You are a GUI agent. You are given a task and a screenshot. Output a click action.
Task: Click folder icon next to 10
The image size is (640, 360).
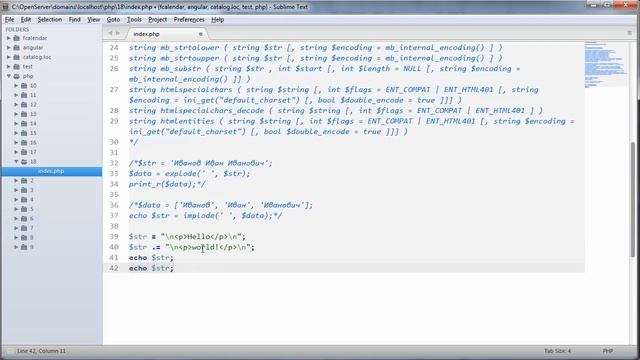click(24, 86)
